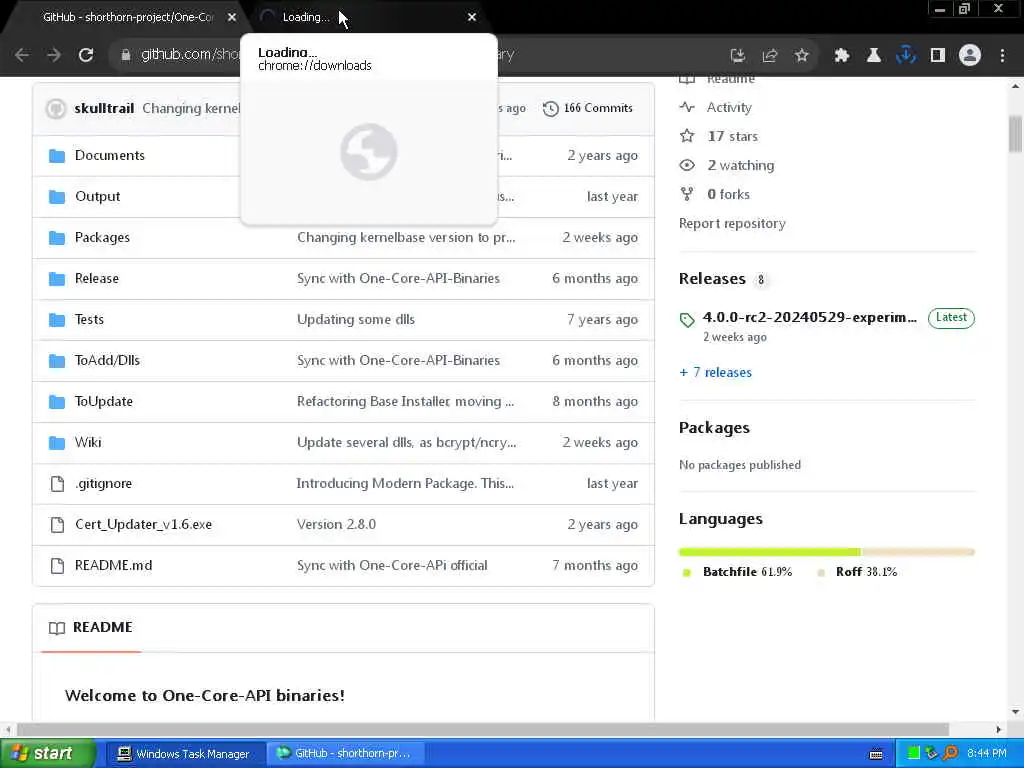Click GitHub Chrome taskbar button

346,754
